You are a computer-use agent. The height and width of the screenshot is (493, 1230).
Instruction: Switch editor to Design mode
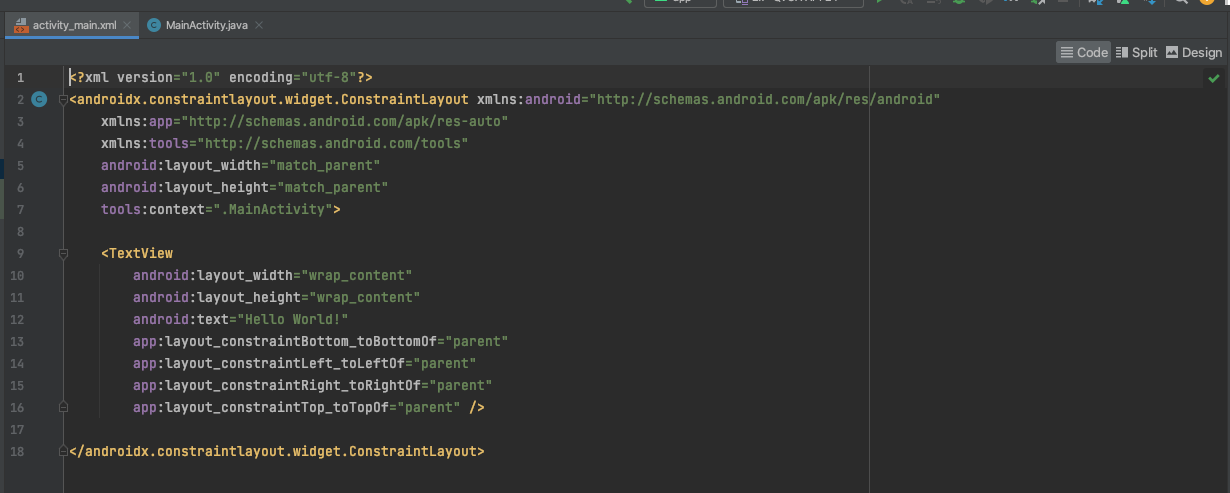[x=1192, y=53]
